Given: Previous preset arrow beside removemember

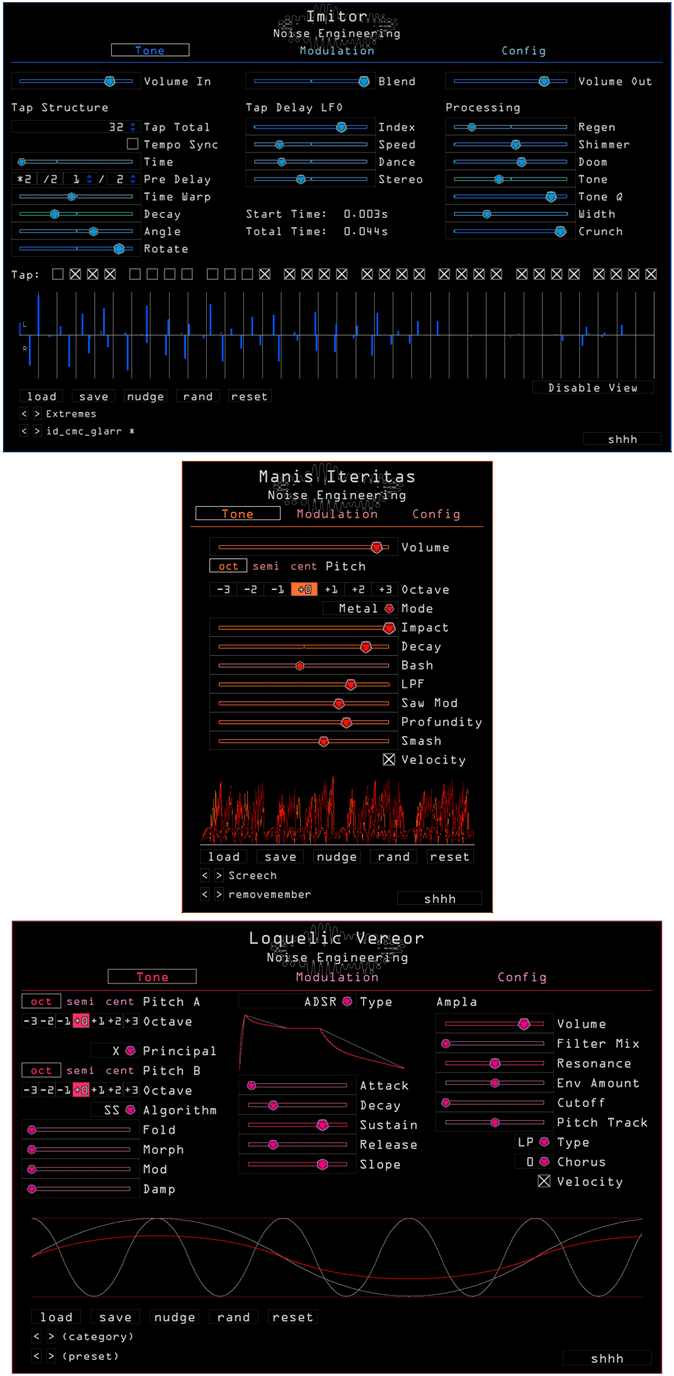Looking at the screenshot, I should pyautogui.click(x=206, y=895).
